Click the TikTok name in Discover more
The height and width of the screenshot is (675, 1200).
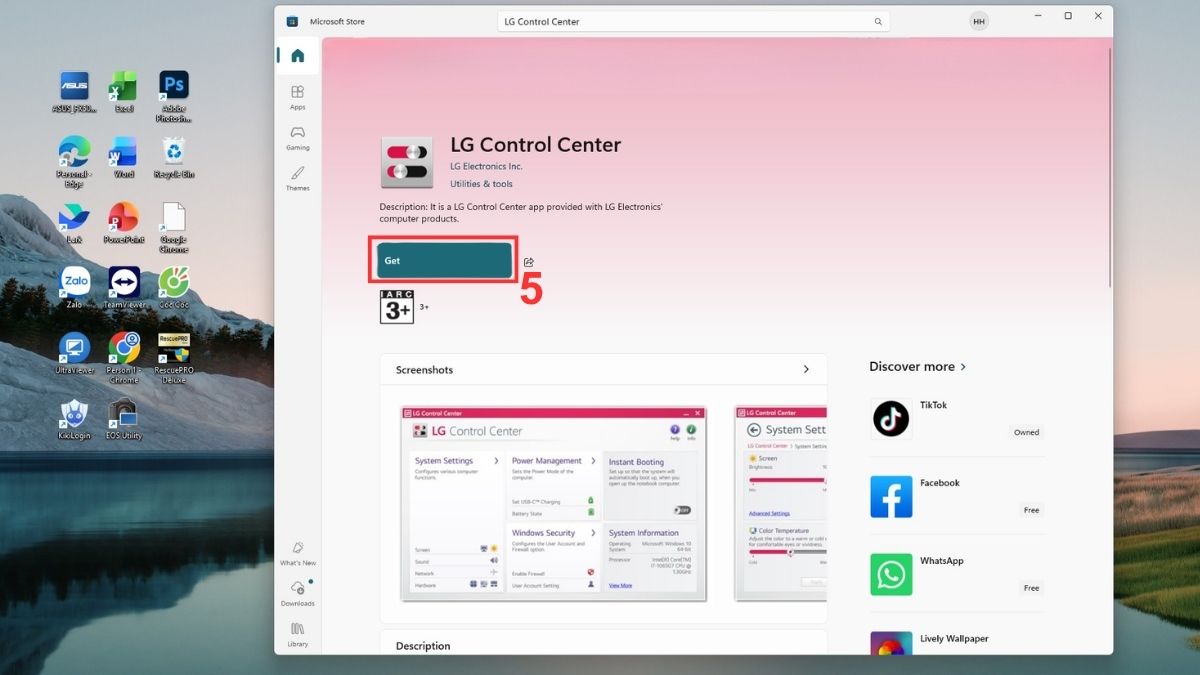coord(933,405)
